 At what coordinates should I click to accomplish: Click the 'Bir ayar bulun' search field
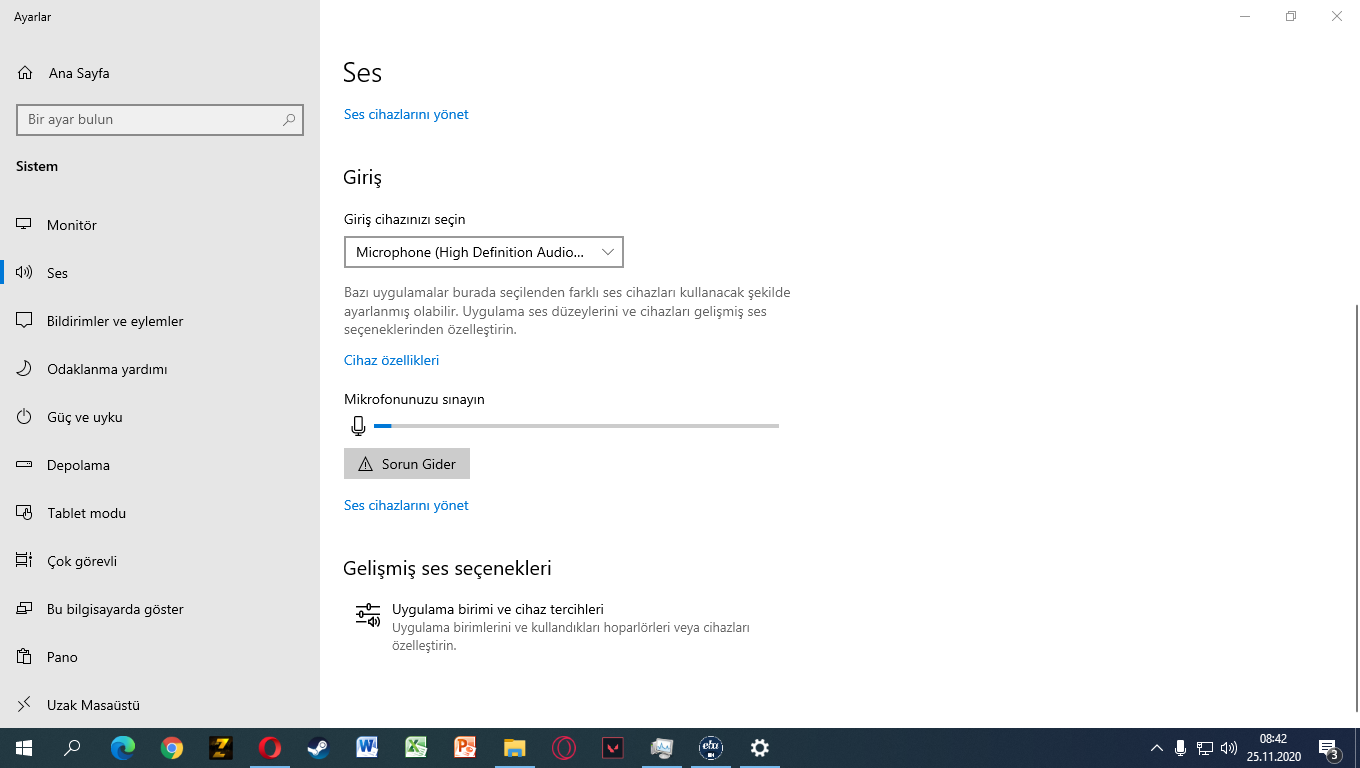pyautogui.click(x=160, y=119)
